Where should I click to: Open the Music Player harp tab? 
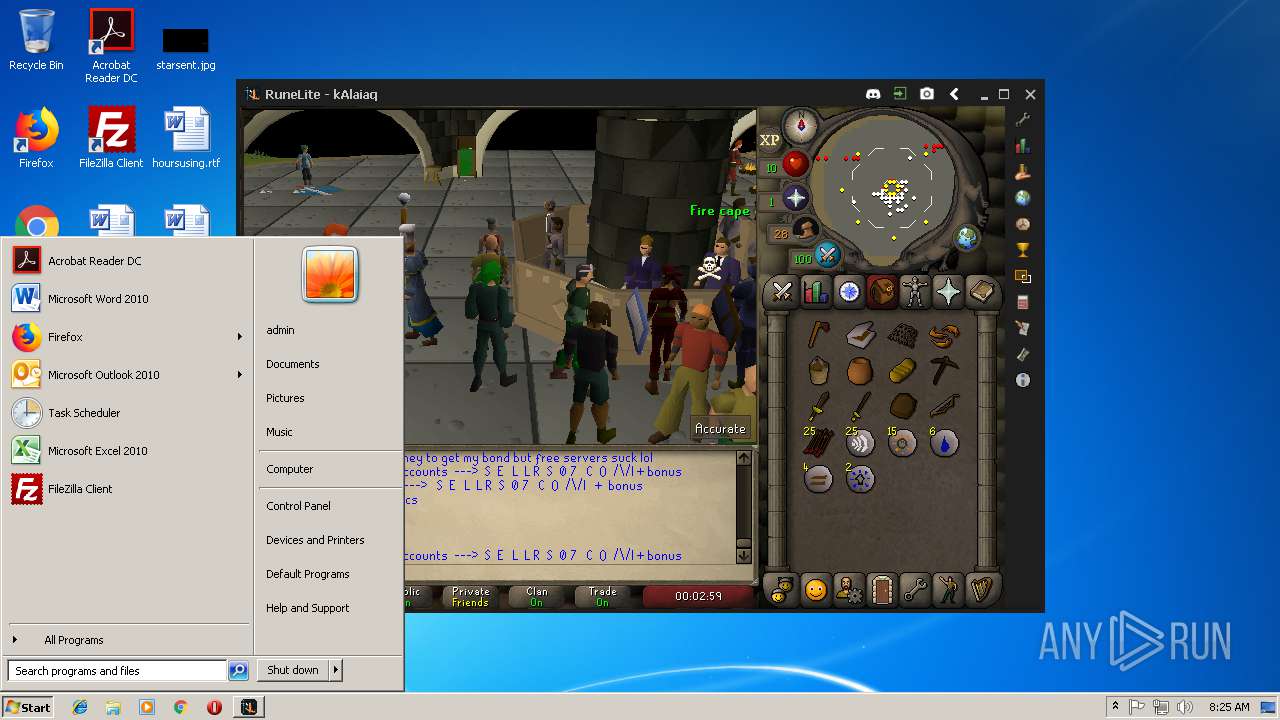982,590
